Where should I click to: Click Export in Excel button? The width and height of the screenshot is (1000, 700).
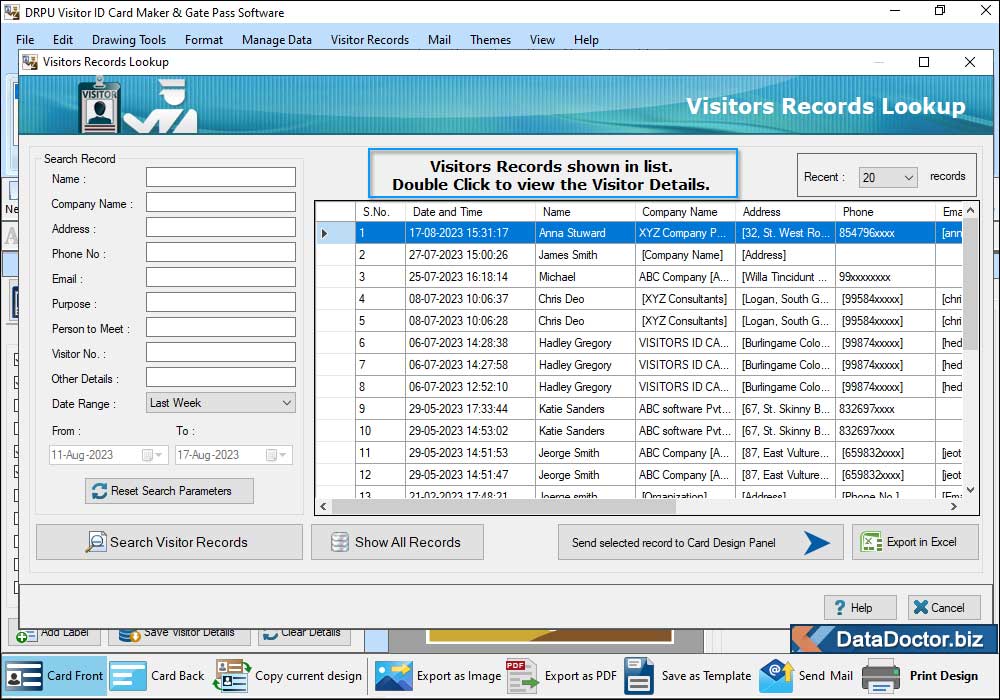tap(915, 543)
